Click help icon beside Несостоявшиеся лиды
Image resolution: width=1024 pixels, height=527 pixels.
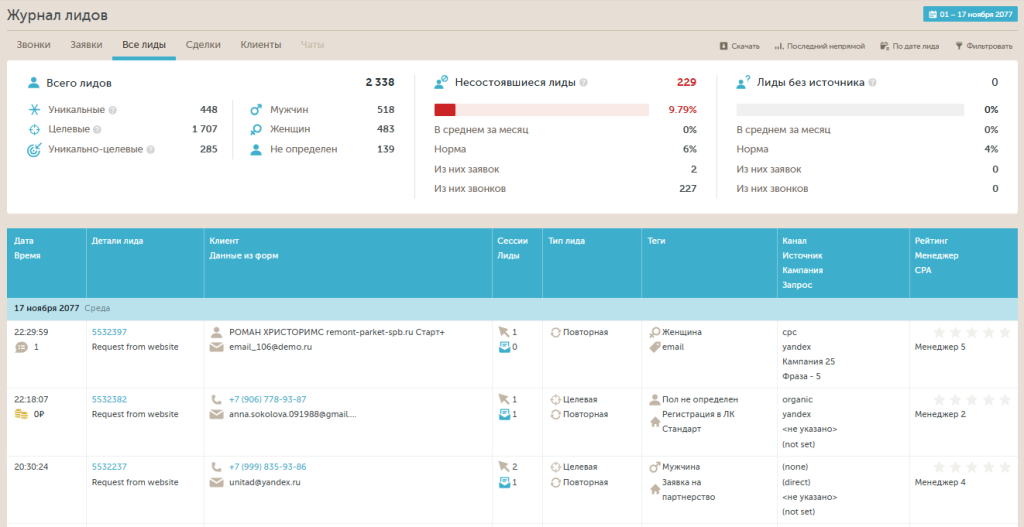point(583,83)
